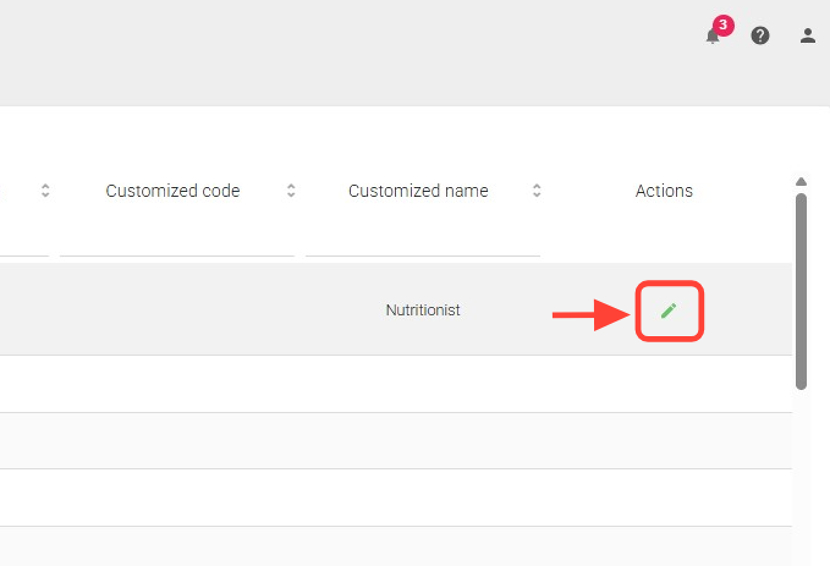
Task: Click the red notification count badge
Action: pyautogui.click(x=723, y=25)
